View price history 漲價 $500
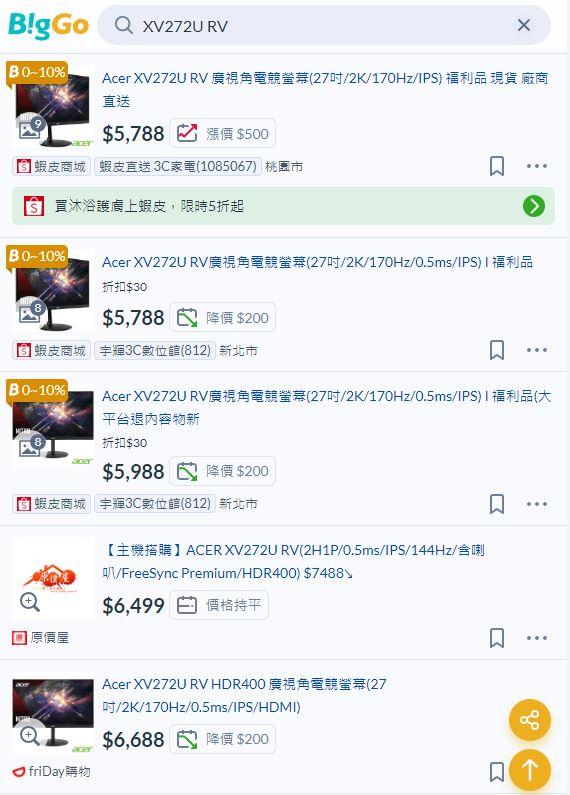The image size is (570, 795). [222, 134]
